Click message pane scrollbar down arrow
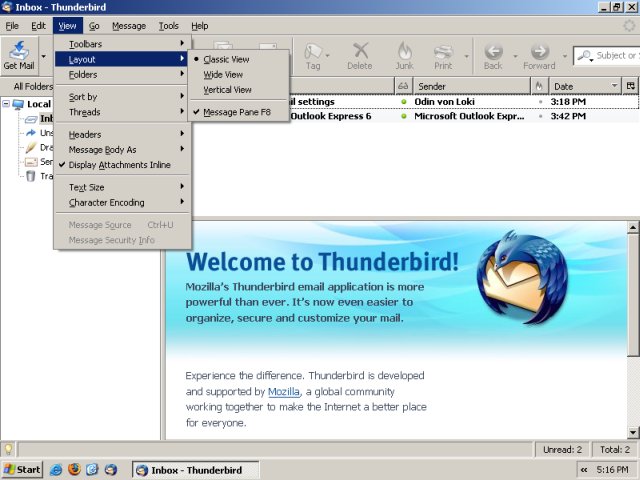The height and width of the screenshot is (480, 640). [x=633, y=432]
